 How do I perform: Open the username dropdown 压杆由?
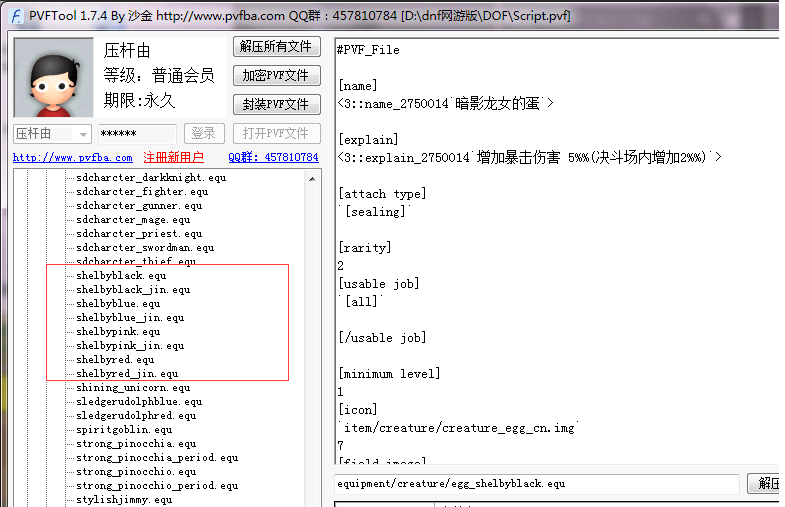(x=52, y=134)
